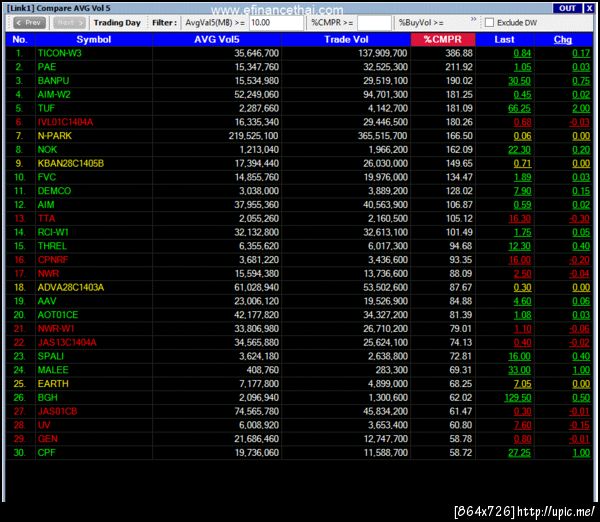The image size is (600, 522).
Task: Select symbol ADVA28C1403A
Action: pos(70,287)
